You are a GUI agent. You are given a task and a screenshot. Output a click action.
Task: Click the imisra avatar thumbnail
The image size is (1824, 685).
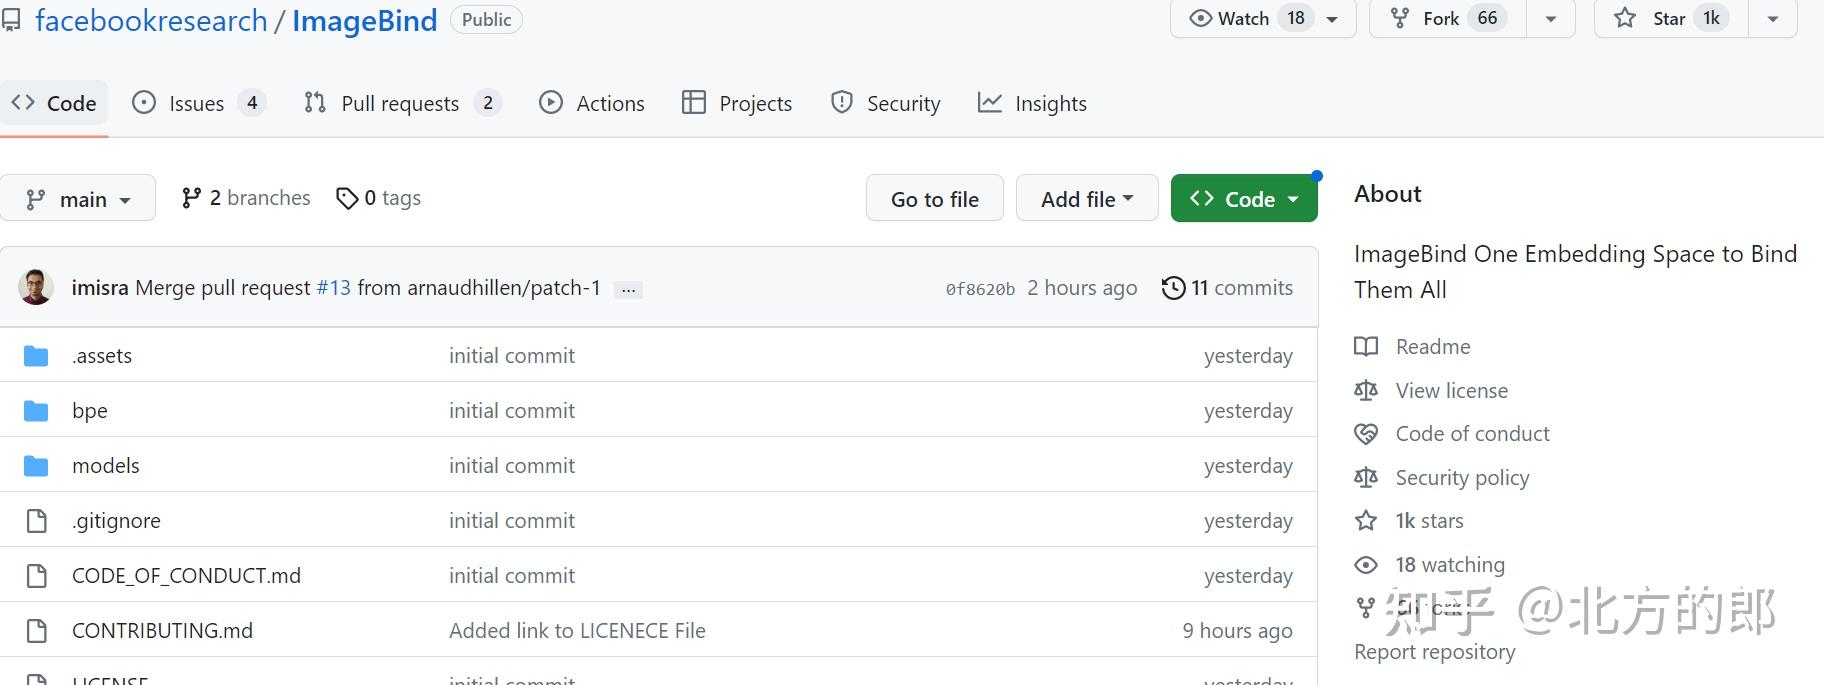pyautogui.click(x=36, y=288)
